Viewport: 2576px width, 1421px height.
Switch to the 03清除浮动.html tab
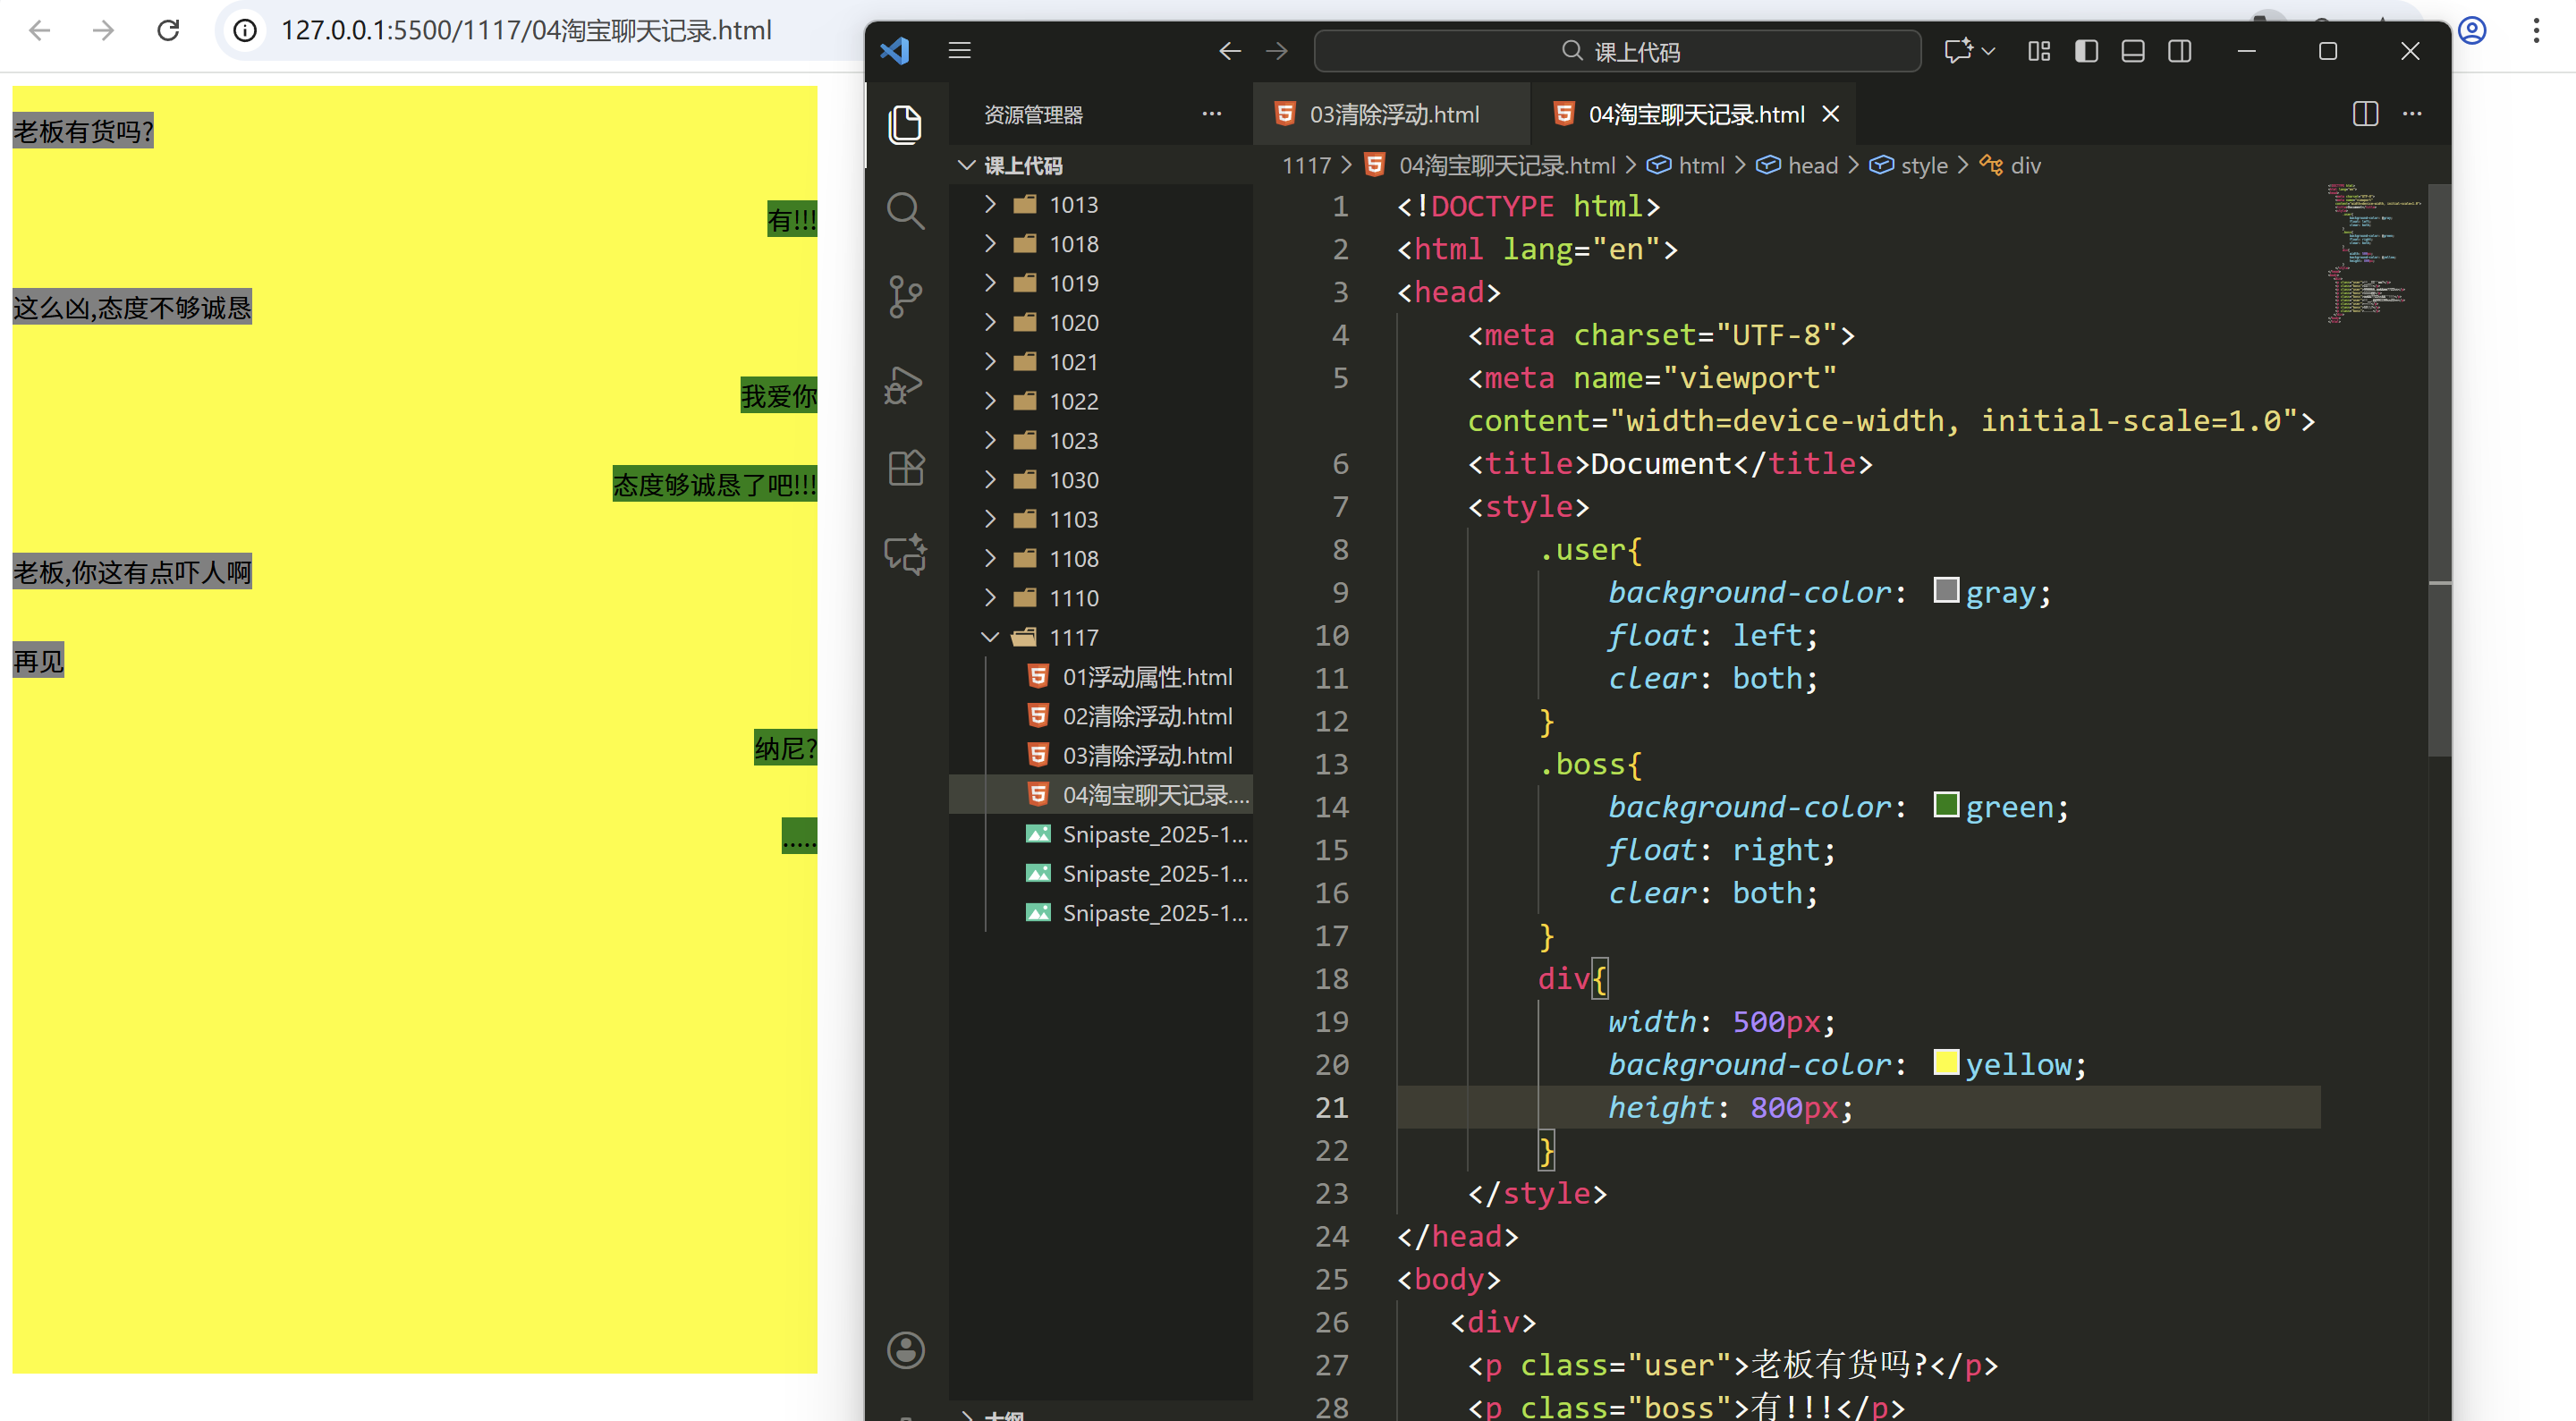1393,114
